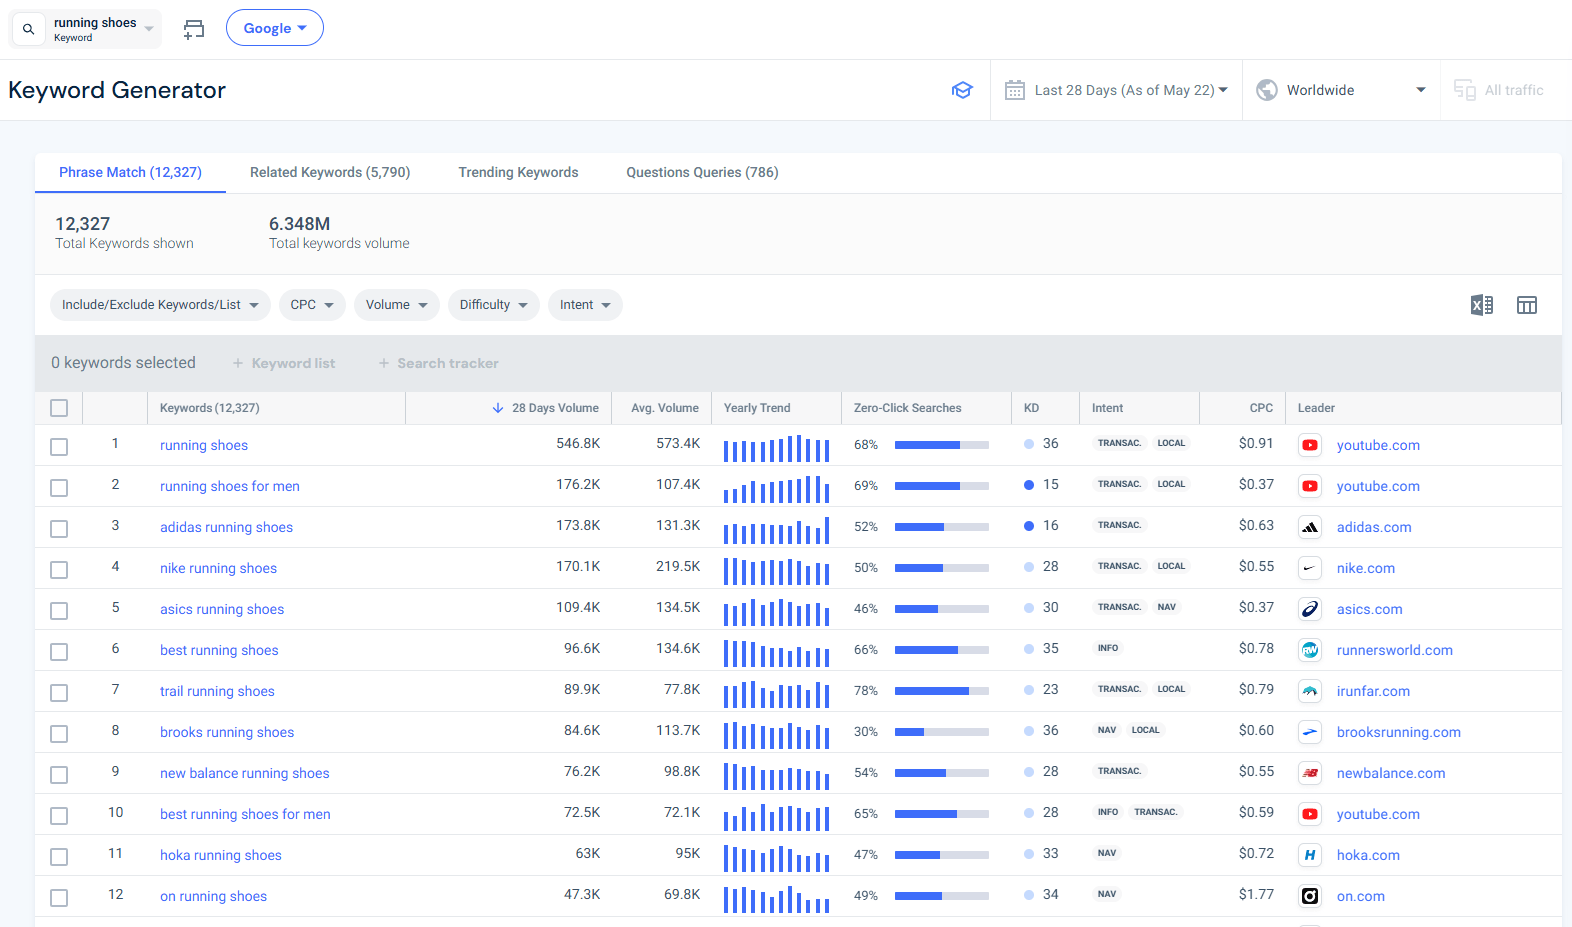This screenshot has width=1572, height=927.
Task: Switch to Phrase Match tab
Action: click(x=130, y=172)
